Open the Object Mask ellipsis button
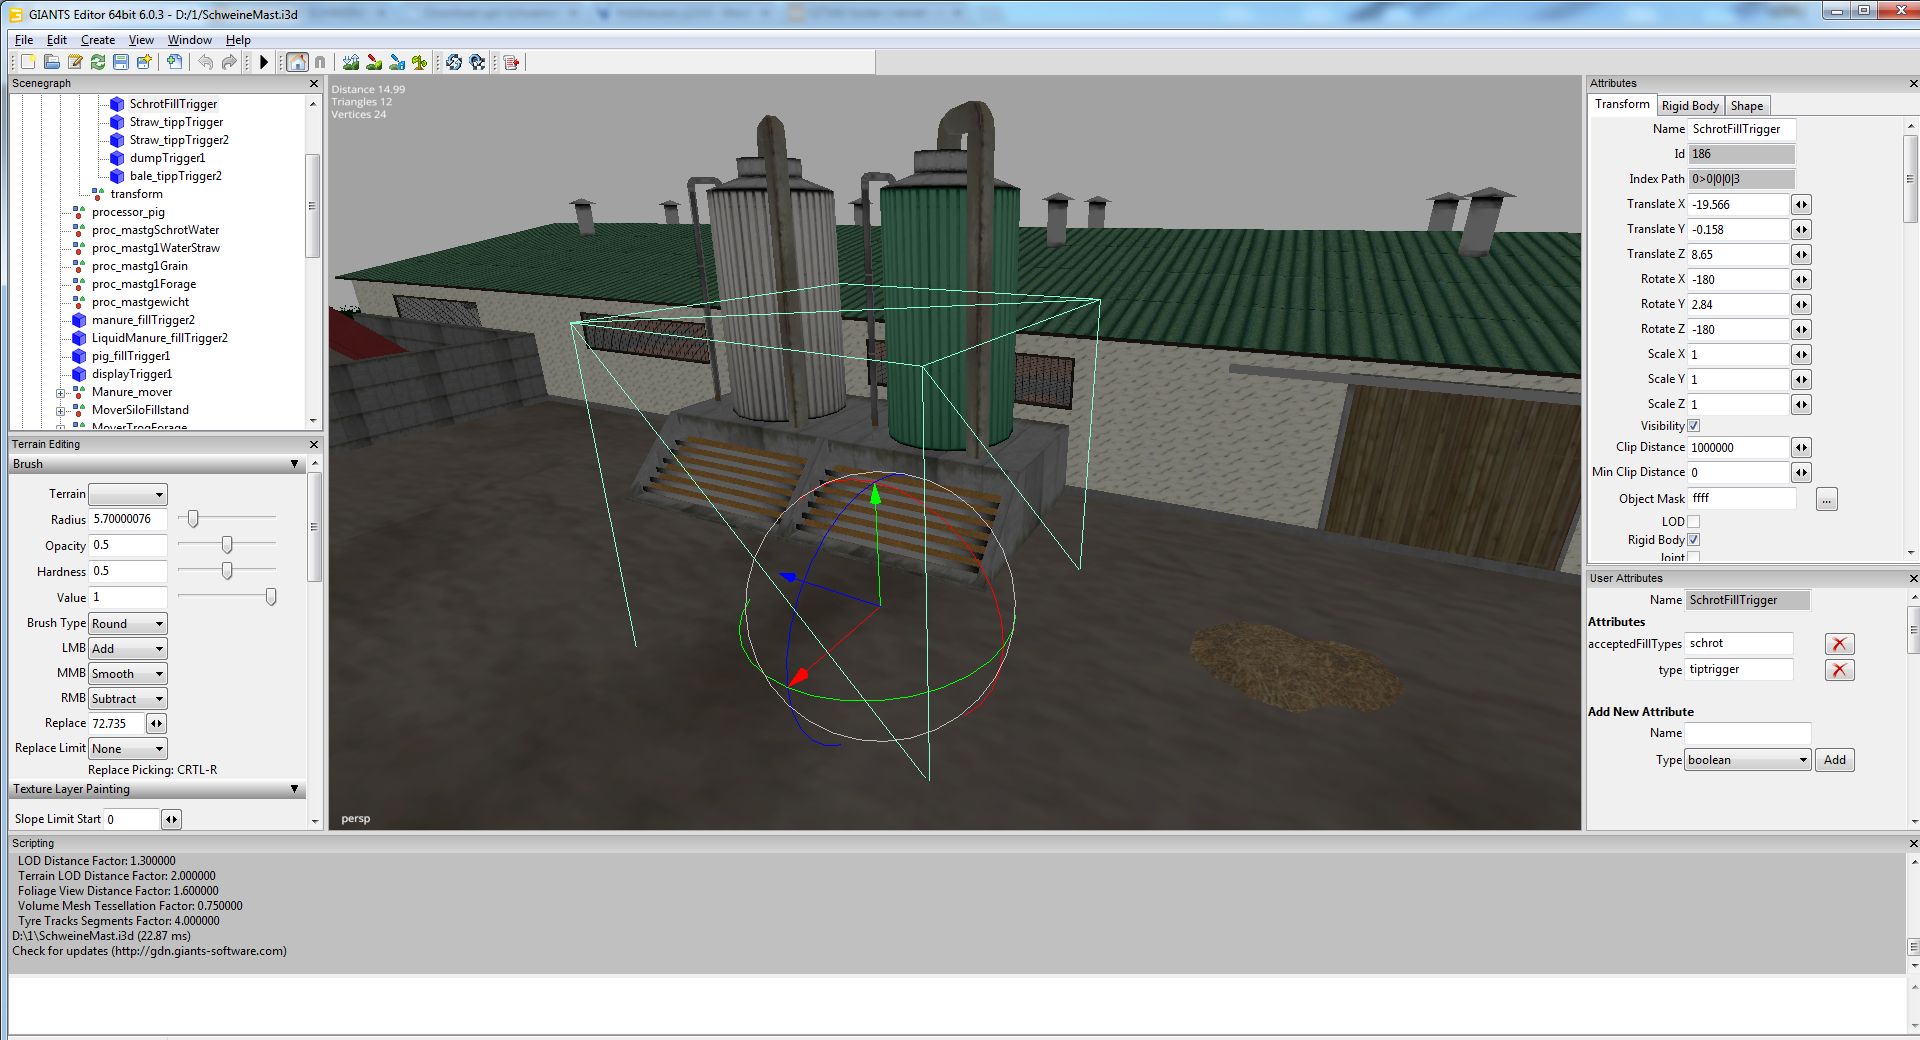This screenshot has height=1040, width=1920. click(1827, 499)
